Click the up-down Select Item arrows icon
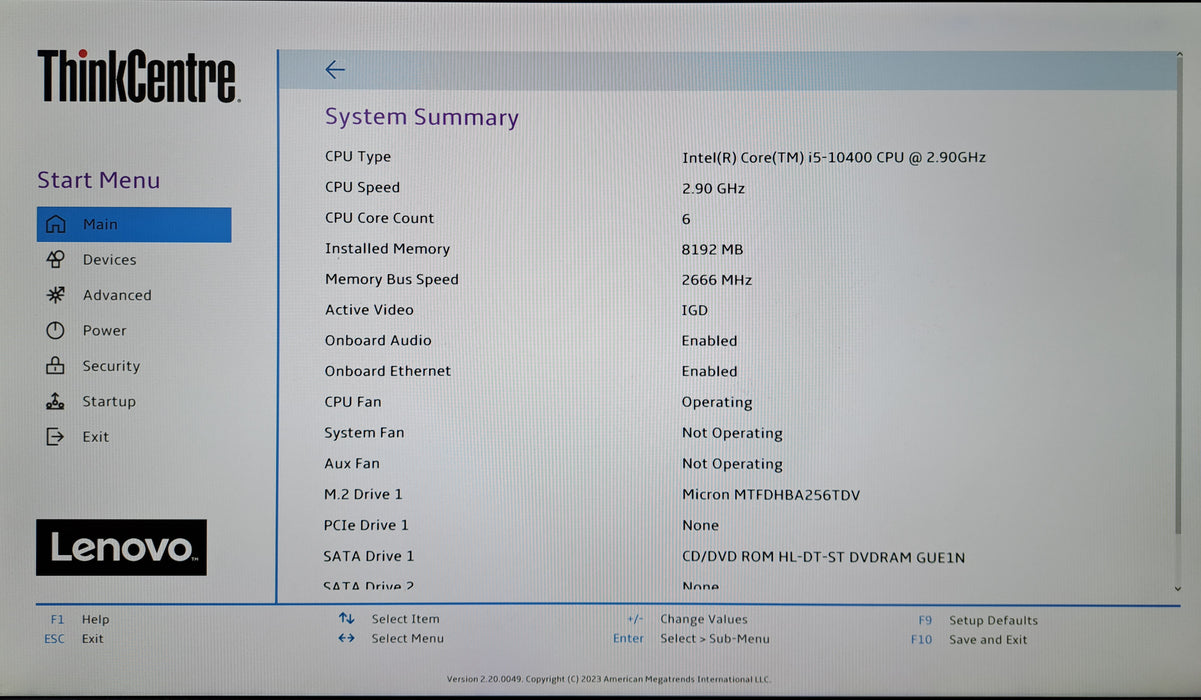This screenshot has height=700, width=1201. pyautogui.click(x=346, y=619)
